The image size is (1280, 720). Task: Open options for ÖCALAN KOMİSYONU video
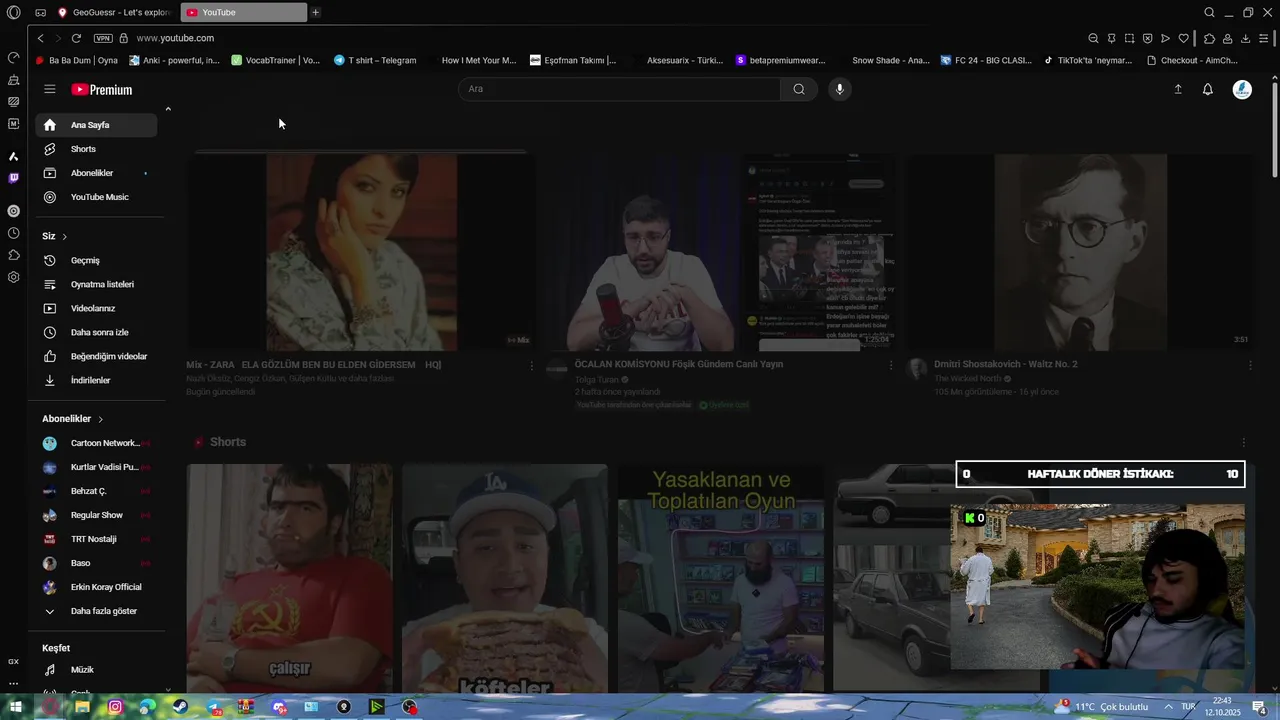891,366
